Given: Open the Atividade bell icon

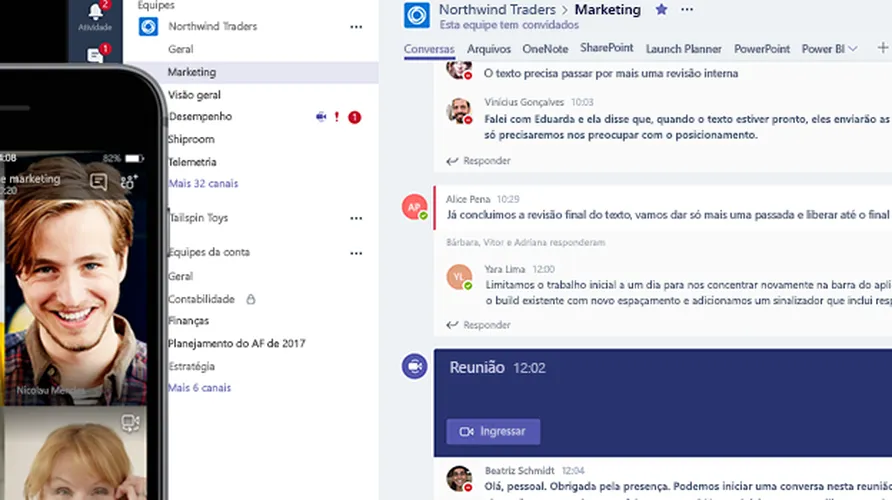Looking at the screenshot, I should tap(95, 13).
